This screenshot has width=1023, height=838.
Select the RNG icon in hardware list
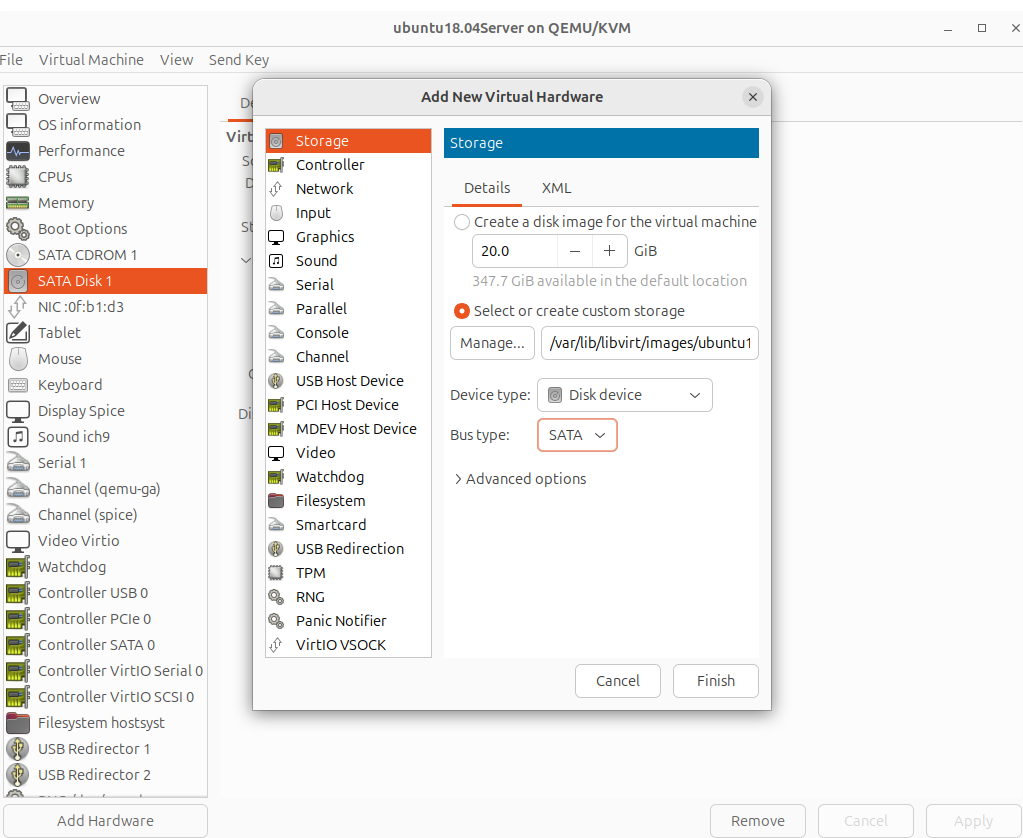pyautogui.click(x=276, y=597)
